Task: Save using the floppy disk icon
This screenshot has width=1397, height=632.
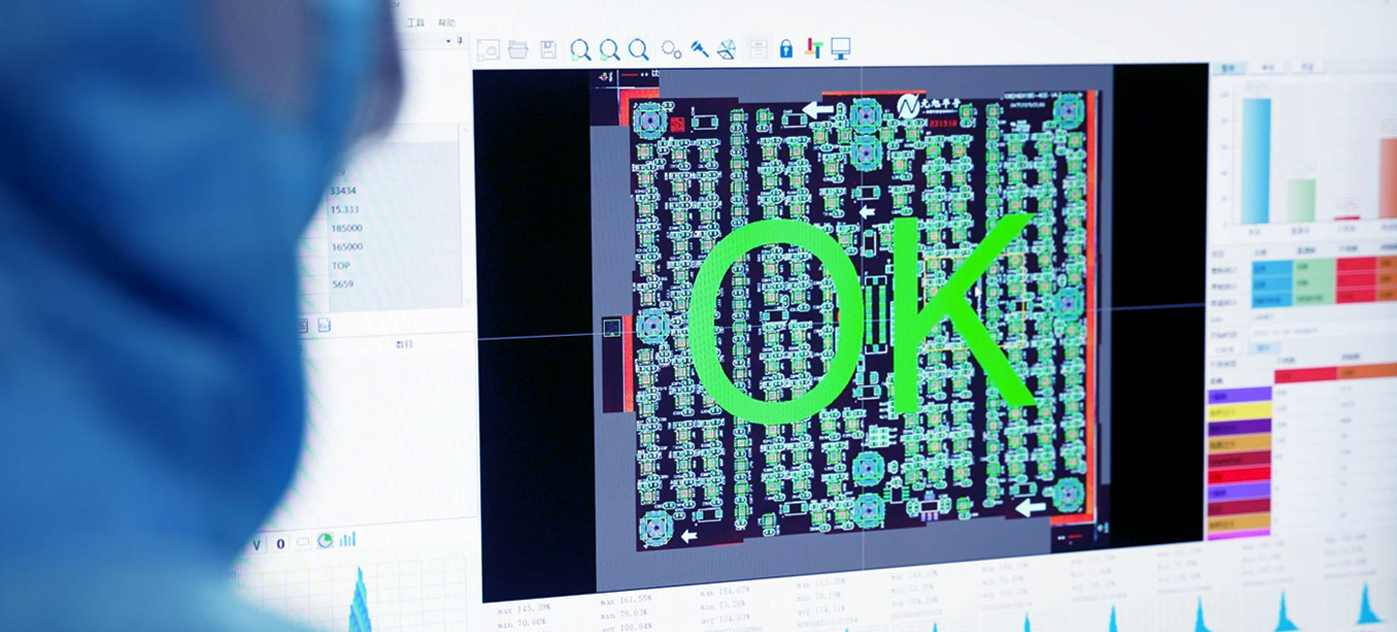Action: 548,49
